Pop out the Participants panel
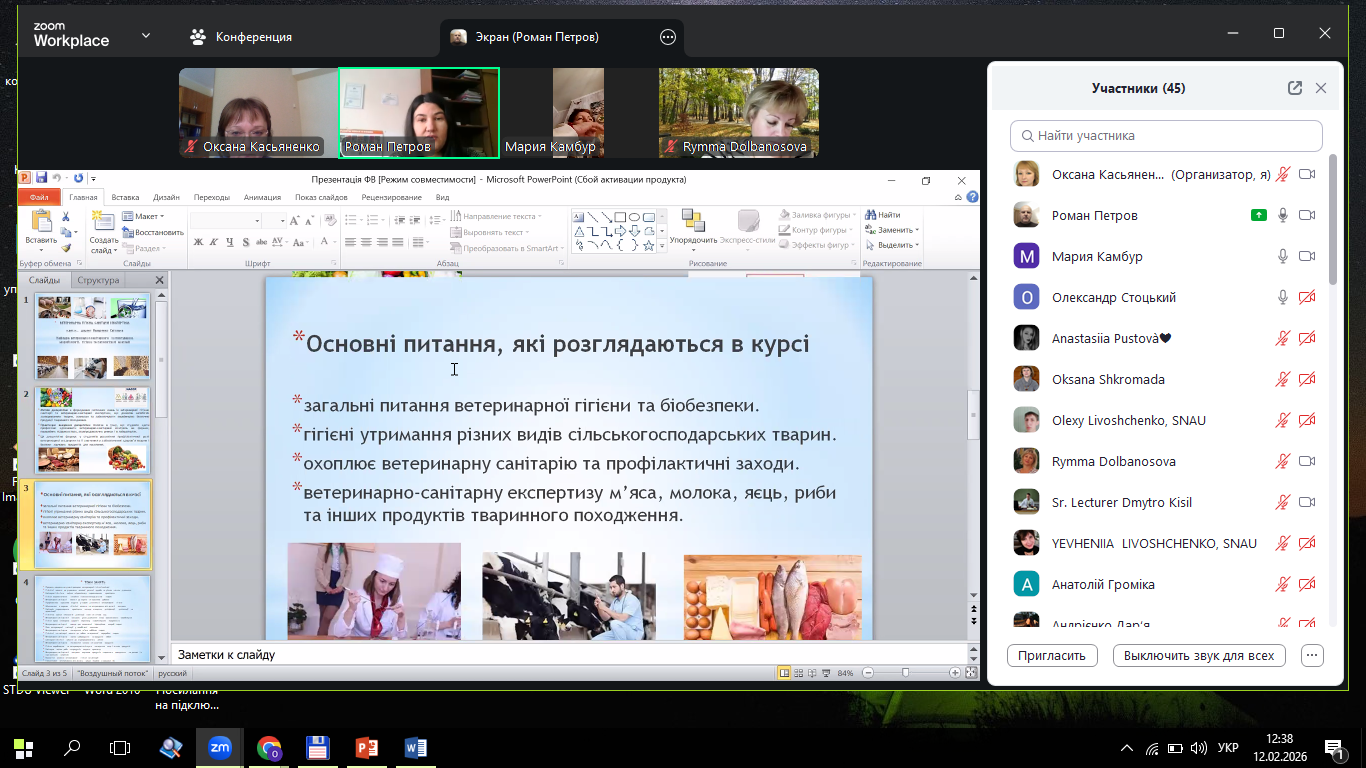This screenshot has width=1366, height=768. (x=1295, y=88)
